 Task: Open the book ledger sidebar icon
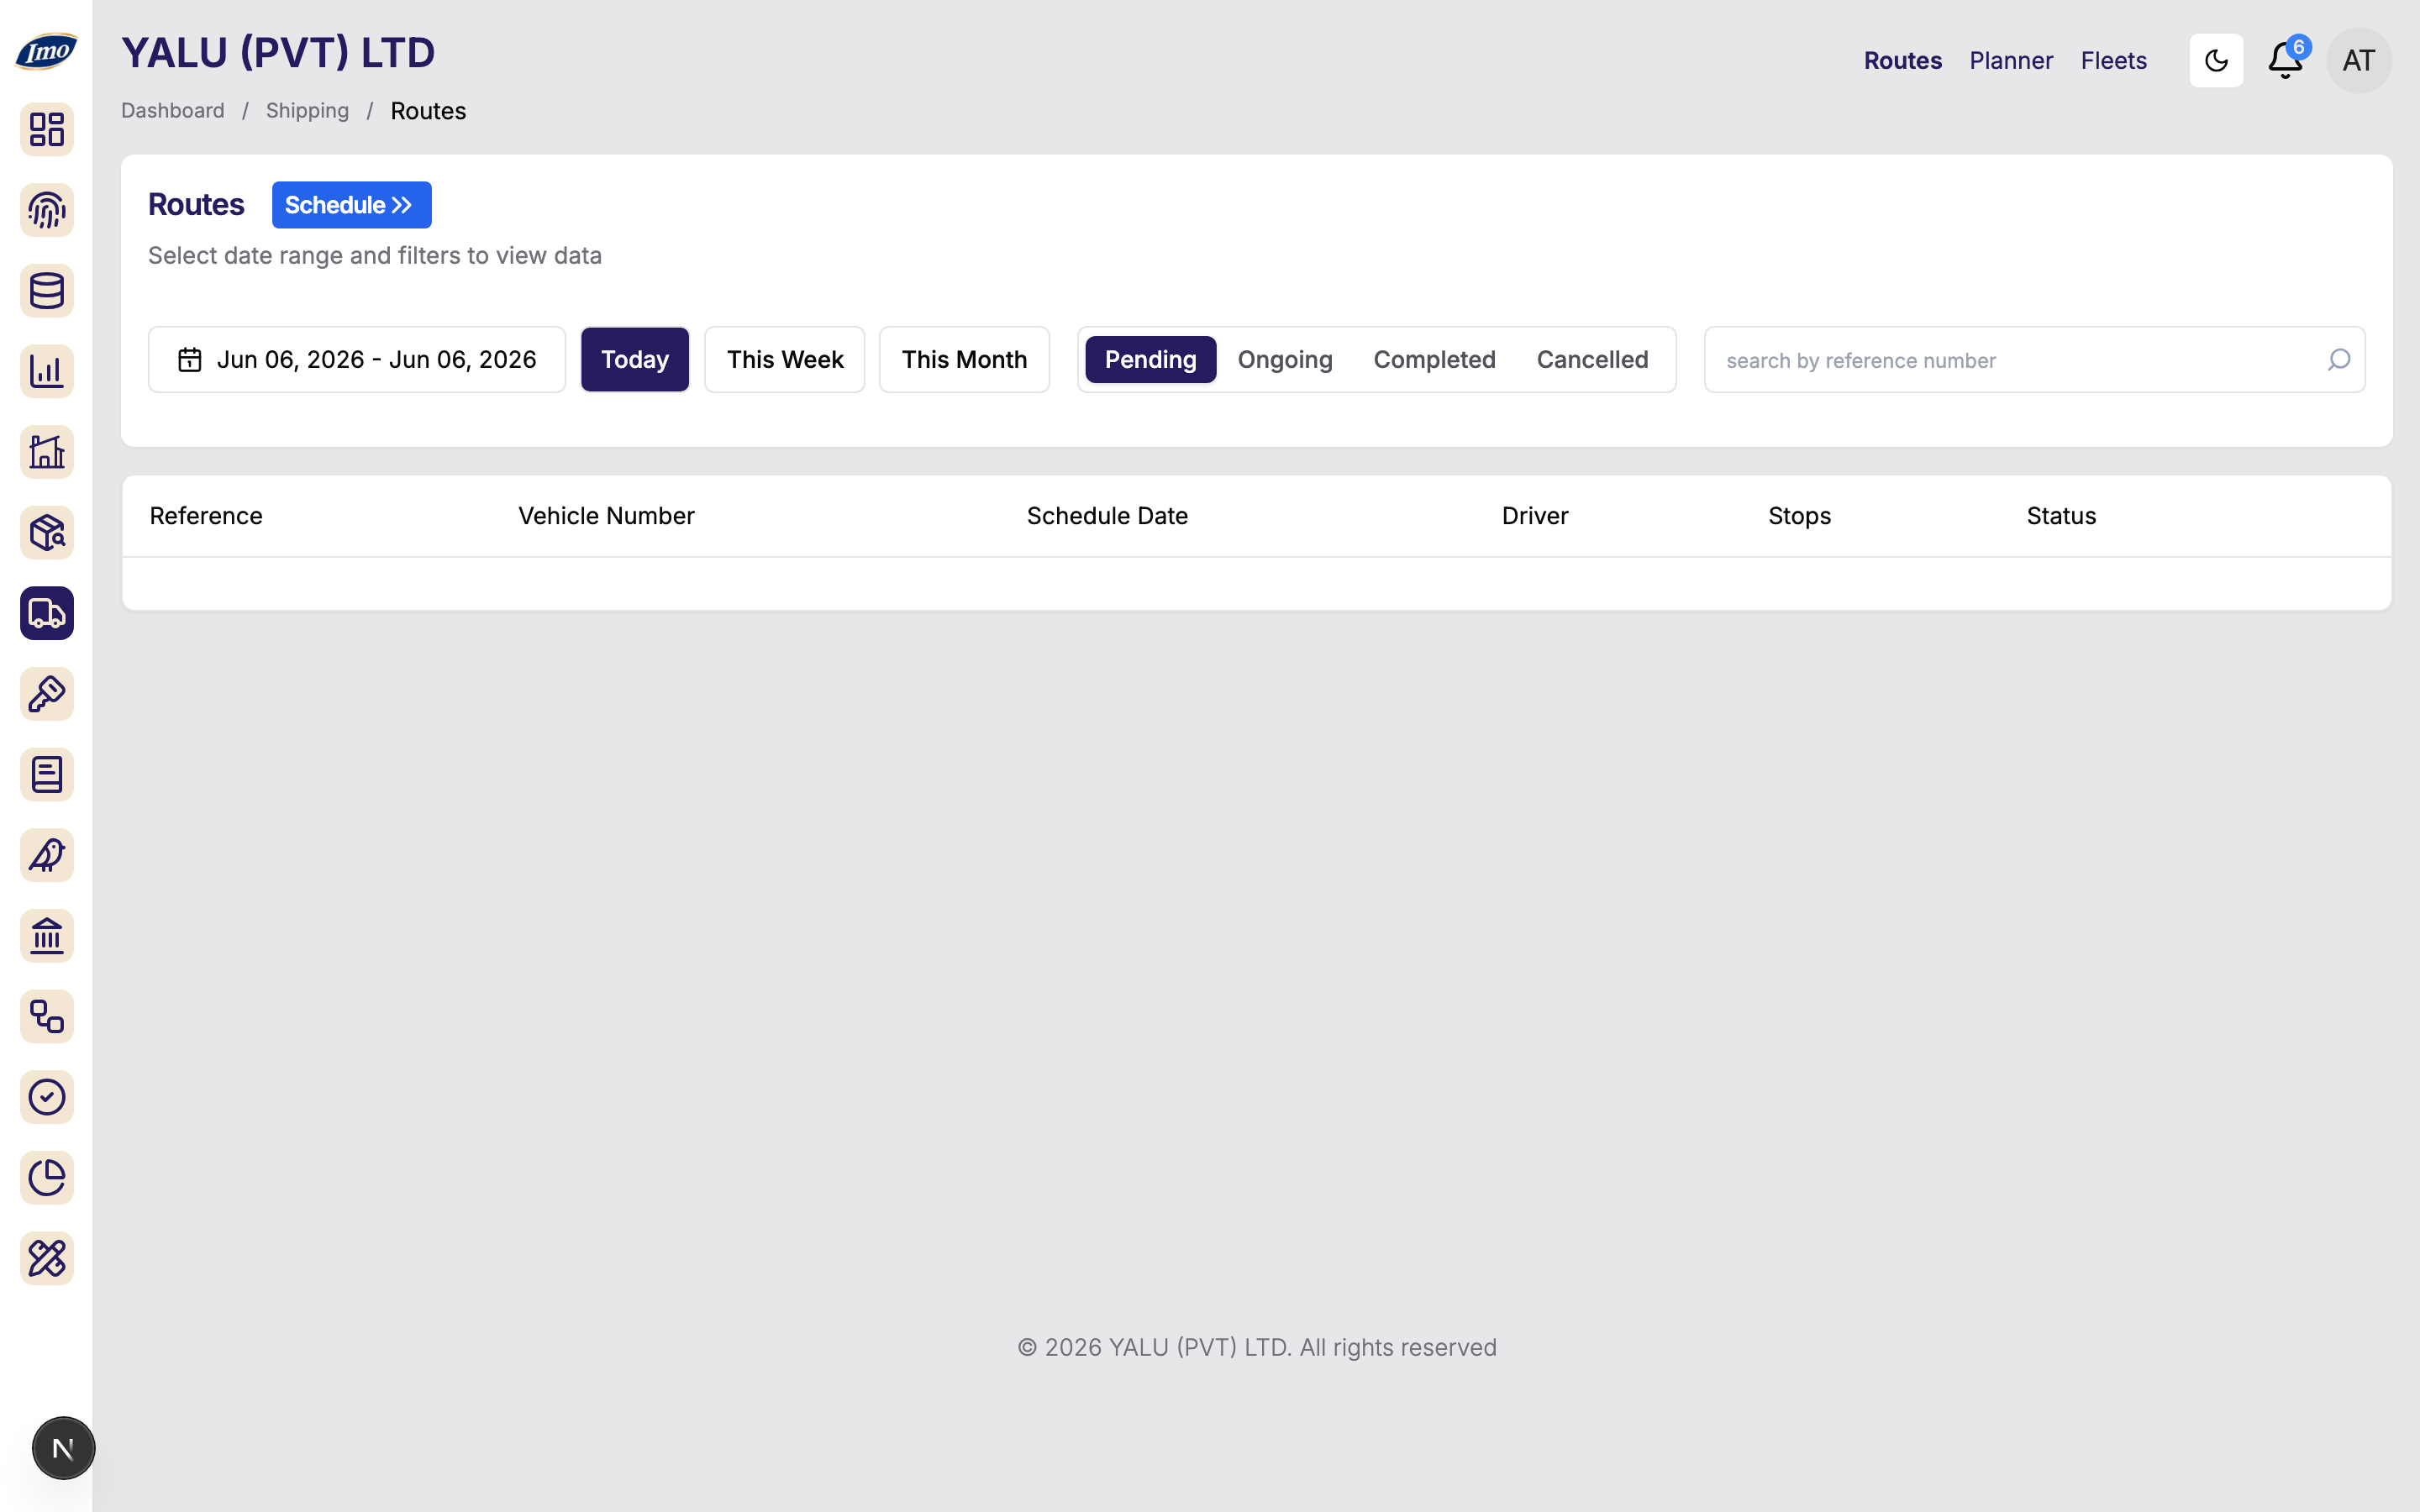pos(47,775)
